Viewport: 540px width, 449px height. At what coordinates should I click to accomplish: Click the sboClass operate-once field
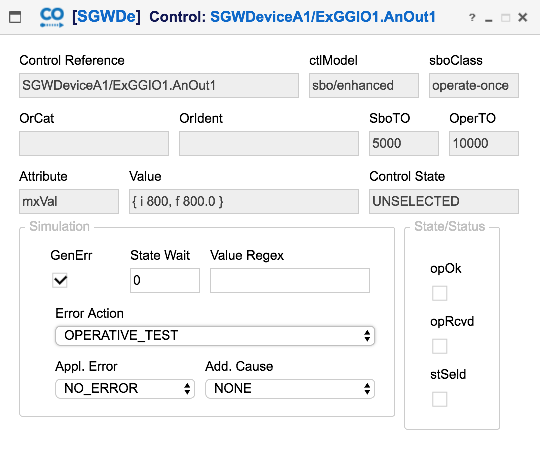[x=474, y=85]
